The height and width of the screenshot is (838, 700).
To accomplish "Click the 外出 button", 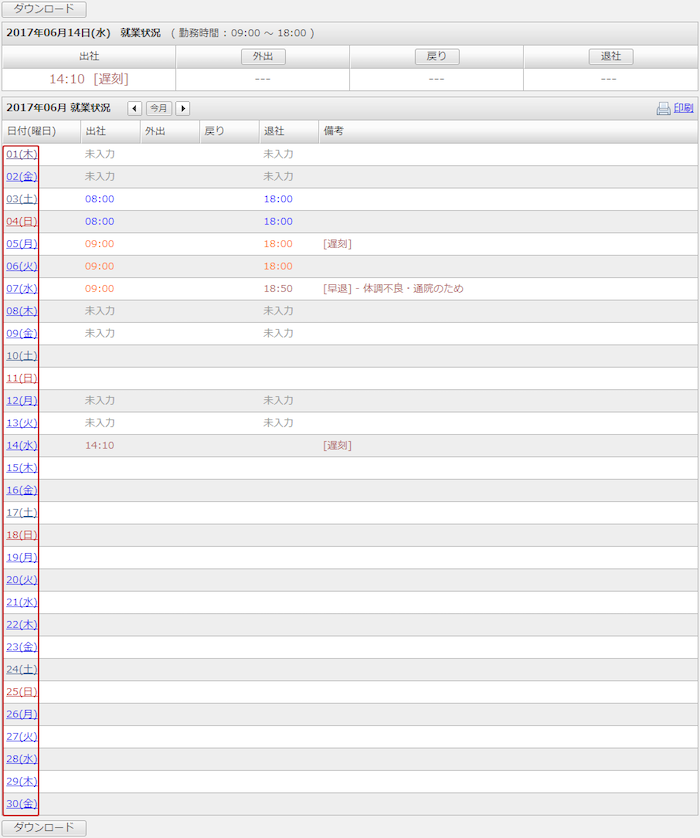I will (263, 57).
